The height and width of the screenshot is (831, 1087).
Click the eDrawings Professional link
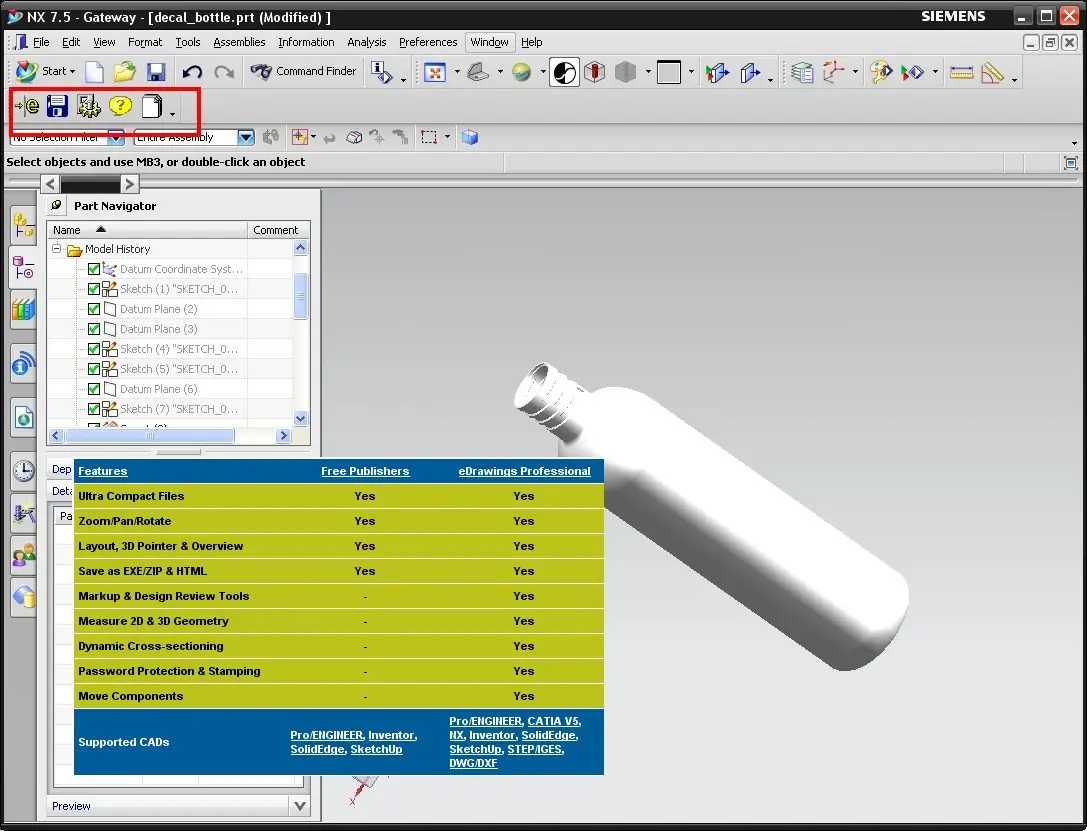[x=524, y=471]
